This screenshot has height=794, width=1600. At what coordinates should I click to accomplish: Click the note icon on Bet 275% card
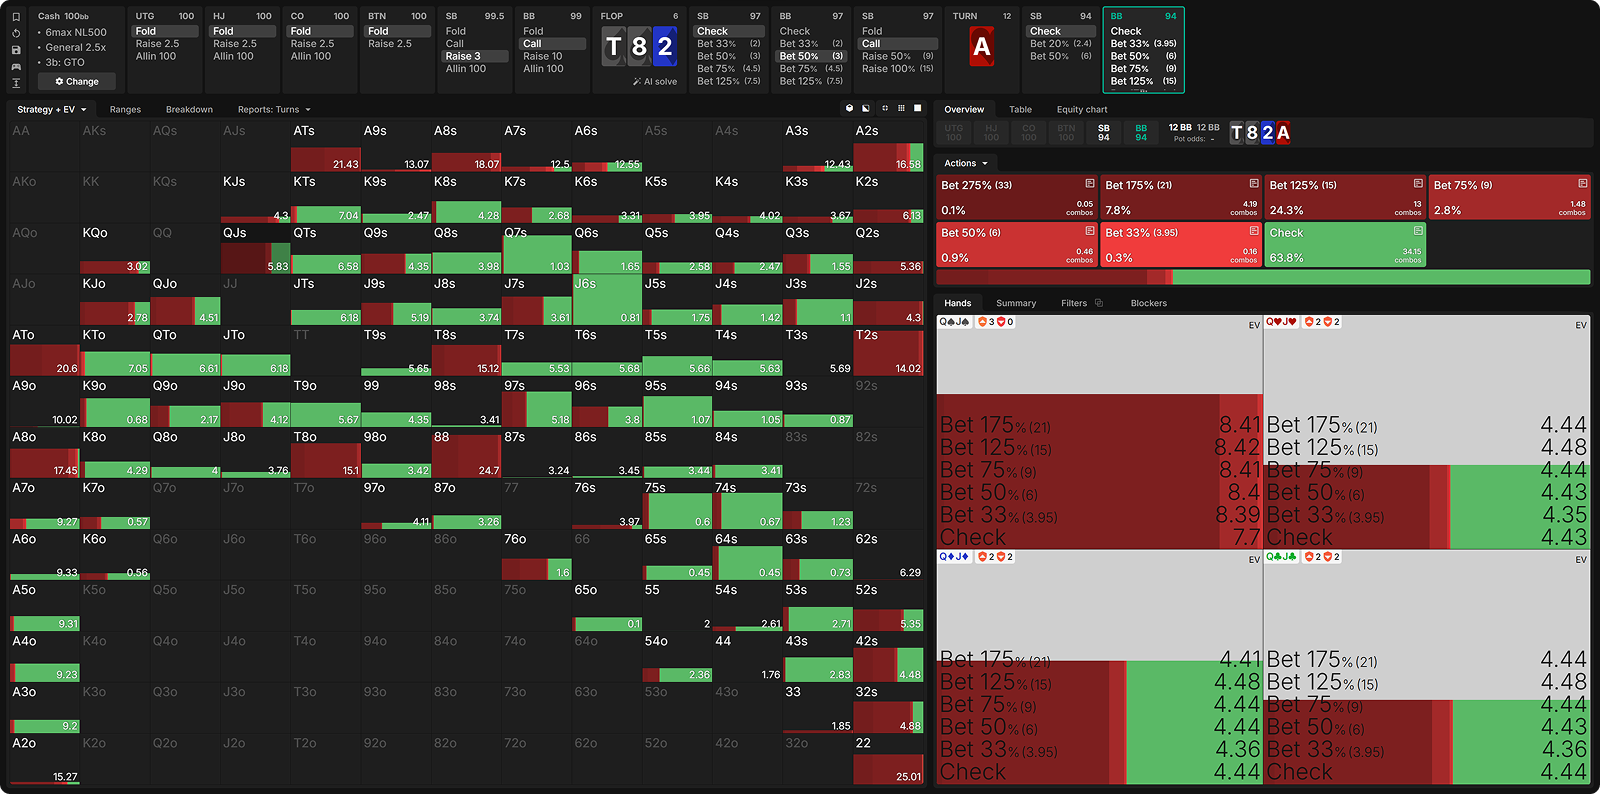[1090, 184]
